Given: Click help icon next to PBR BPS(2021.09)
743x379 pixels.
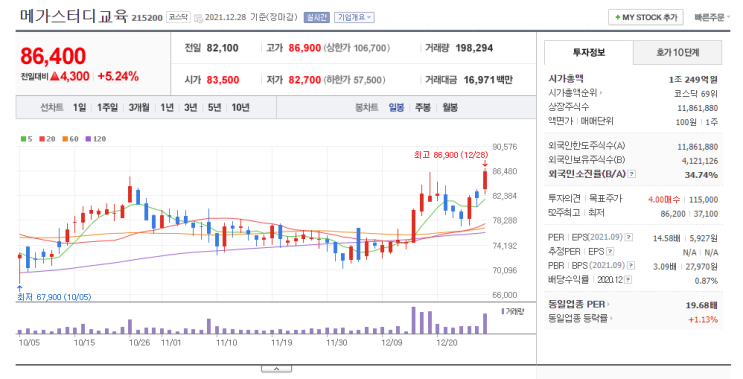Looking at the screenshot, I should pos(631,266).
